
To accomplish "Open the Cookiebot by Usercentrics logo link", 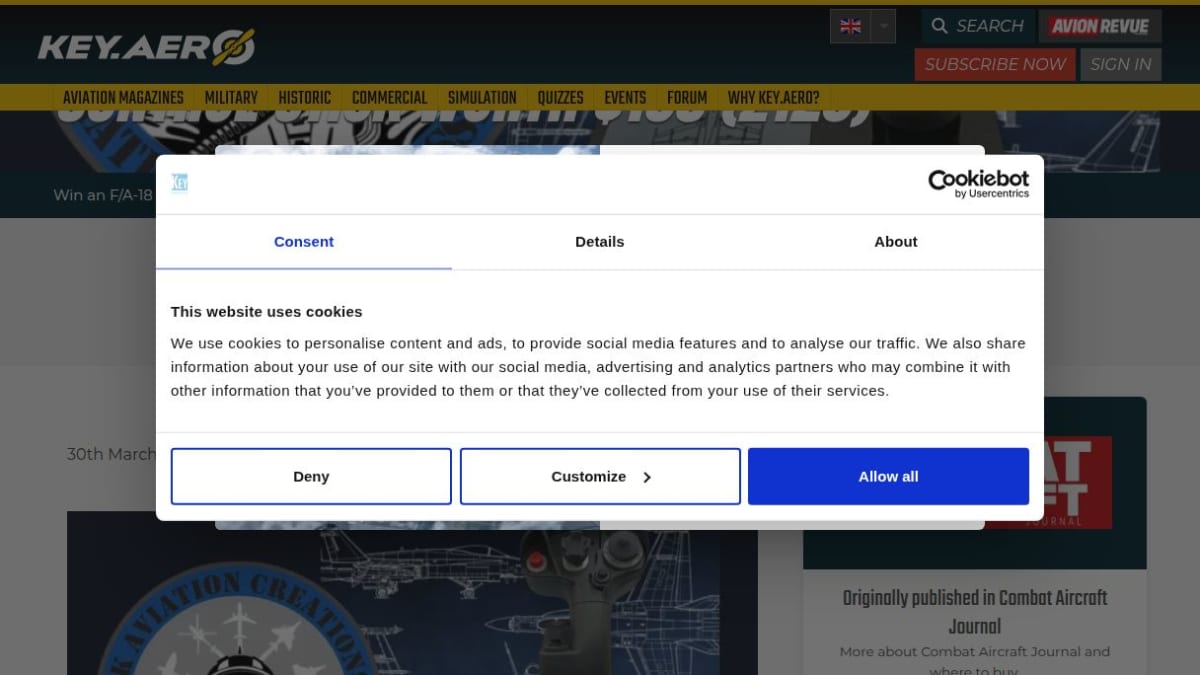I will [978, 183].
